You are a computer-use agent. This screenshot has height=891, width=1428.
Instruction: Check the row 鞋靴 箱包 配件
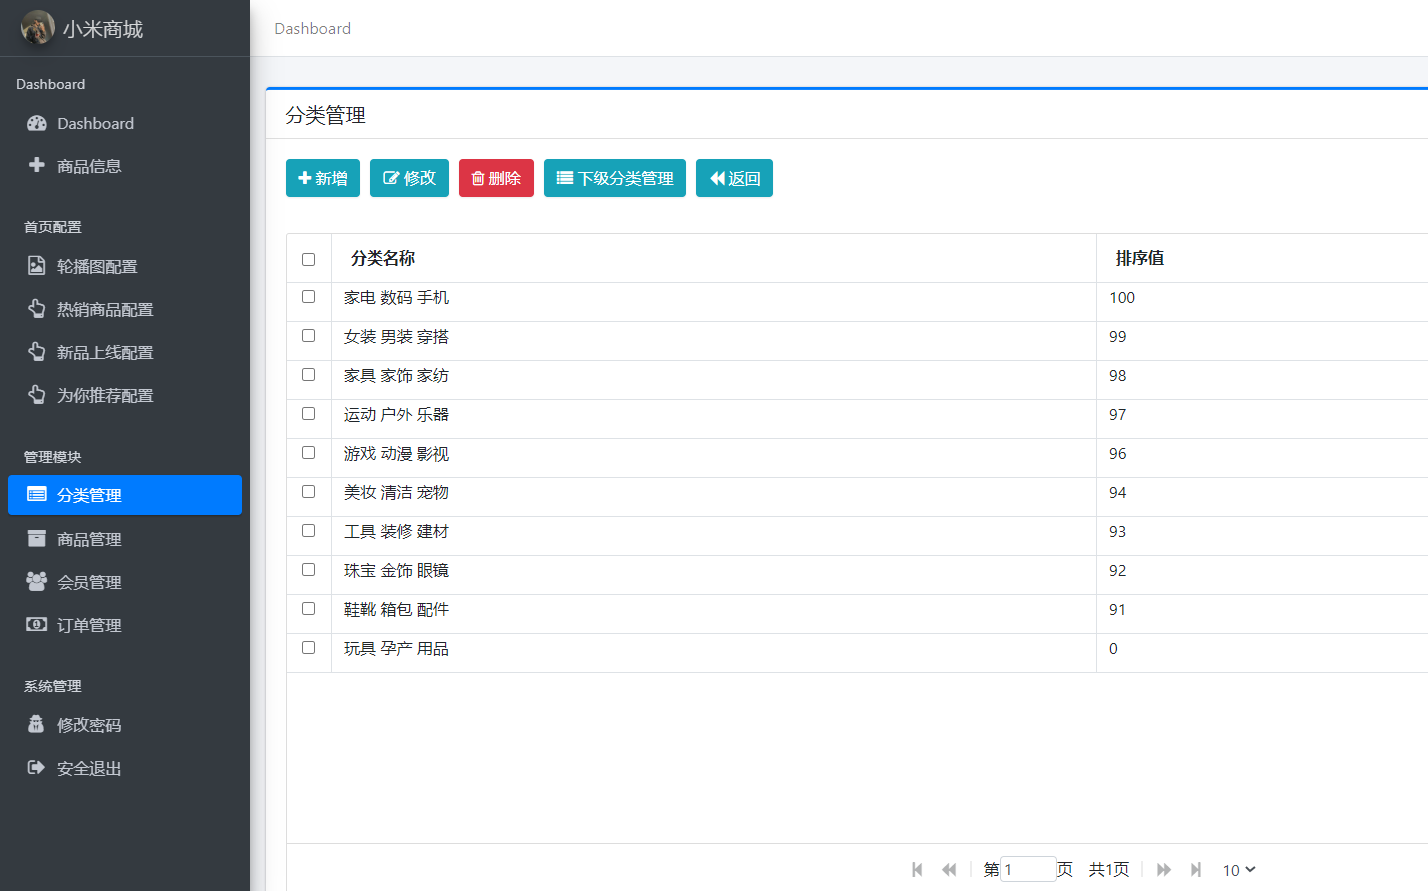308,609
